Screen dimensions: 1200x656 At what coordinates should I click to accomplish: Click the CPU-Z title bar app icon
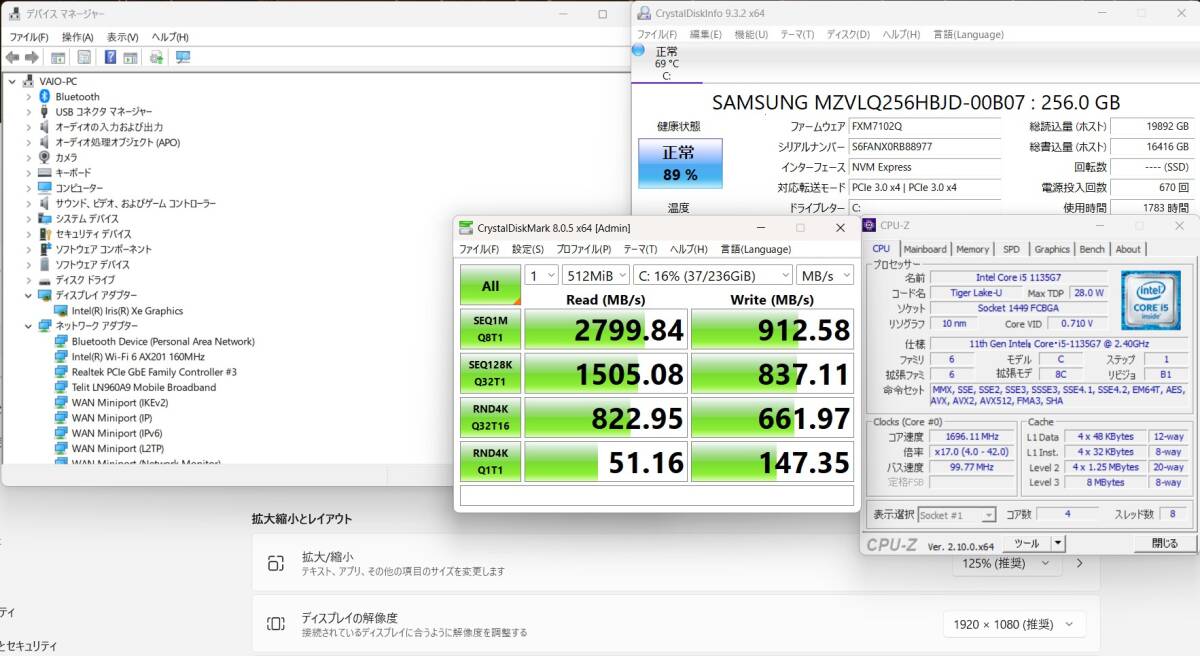click(x=869, y=225)
